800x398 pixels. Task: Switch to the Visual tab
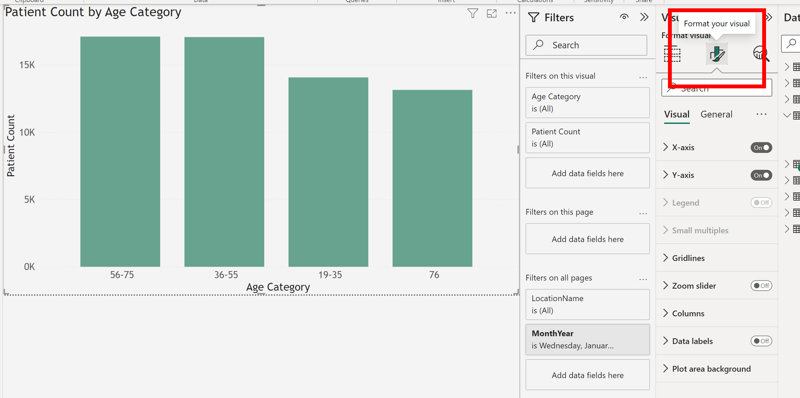(x=677, y=114)
